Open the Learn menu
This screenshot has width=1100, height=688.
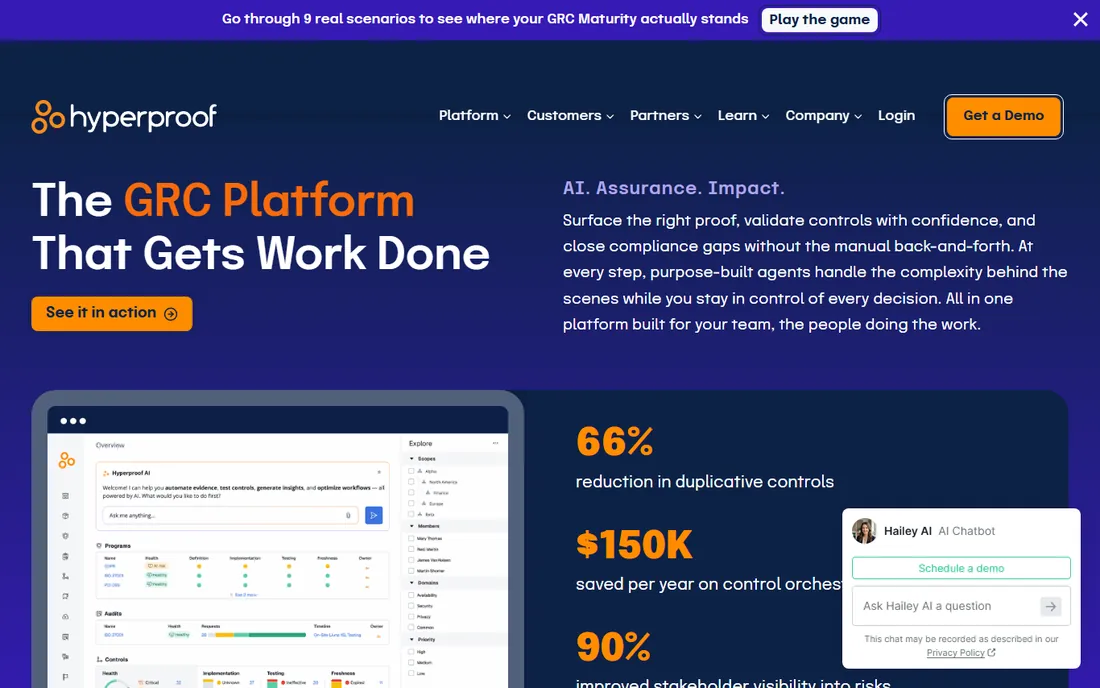point(743,116)
